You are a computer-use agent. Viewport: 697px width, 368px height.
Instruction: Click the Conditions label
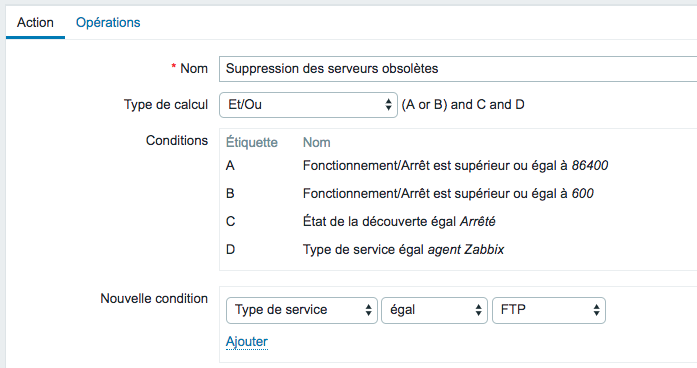pyautogui.click(x=176, y=141)
